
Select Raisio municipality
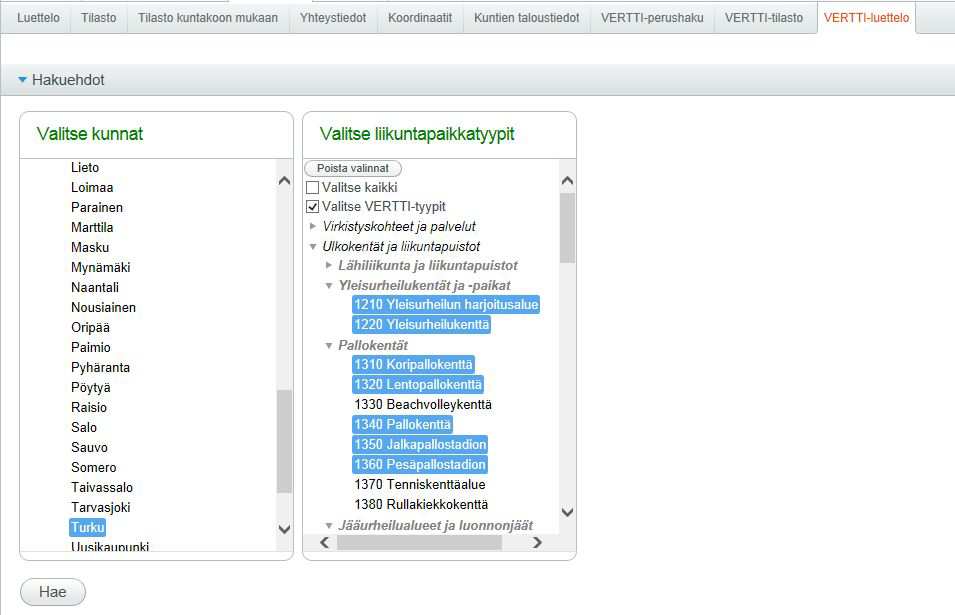(x=89, y=407)
